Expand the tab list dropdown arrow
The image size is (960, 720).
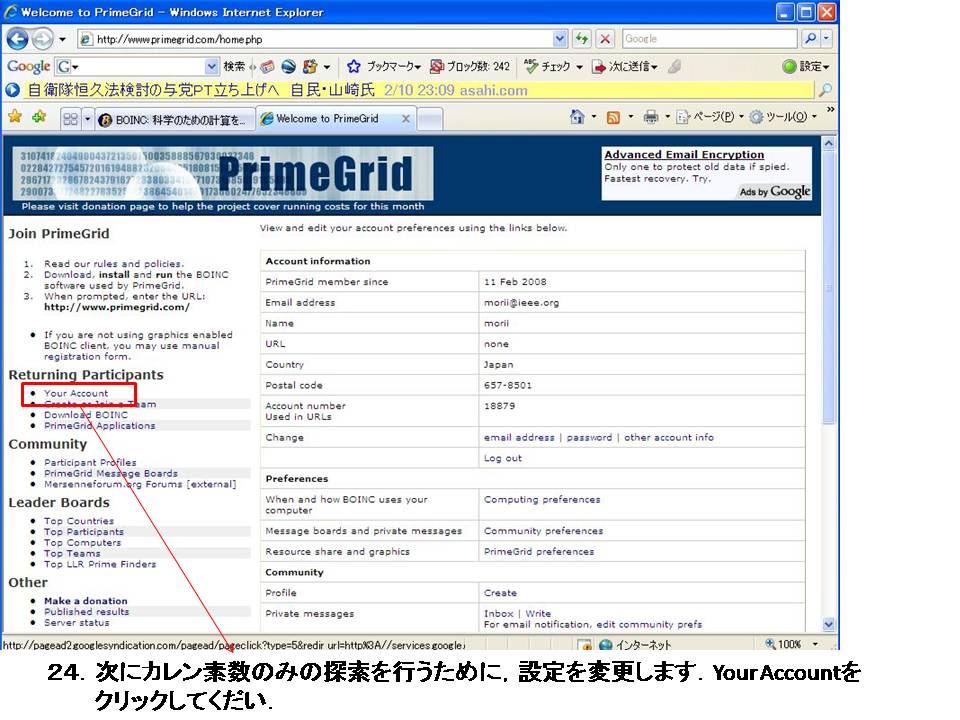click(x=87, y=119)
